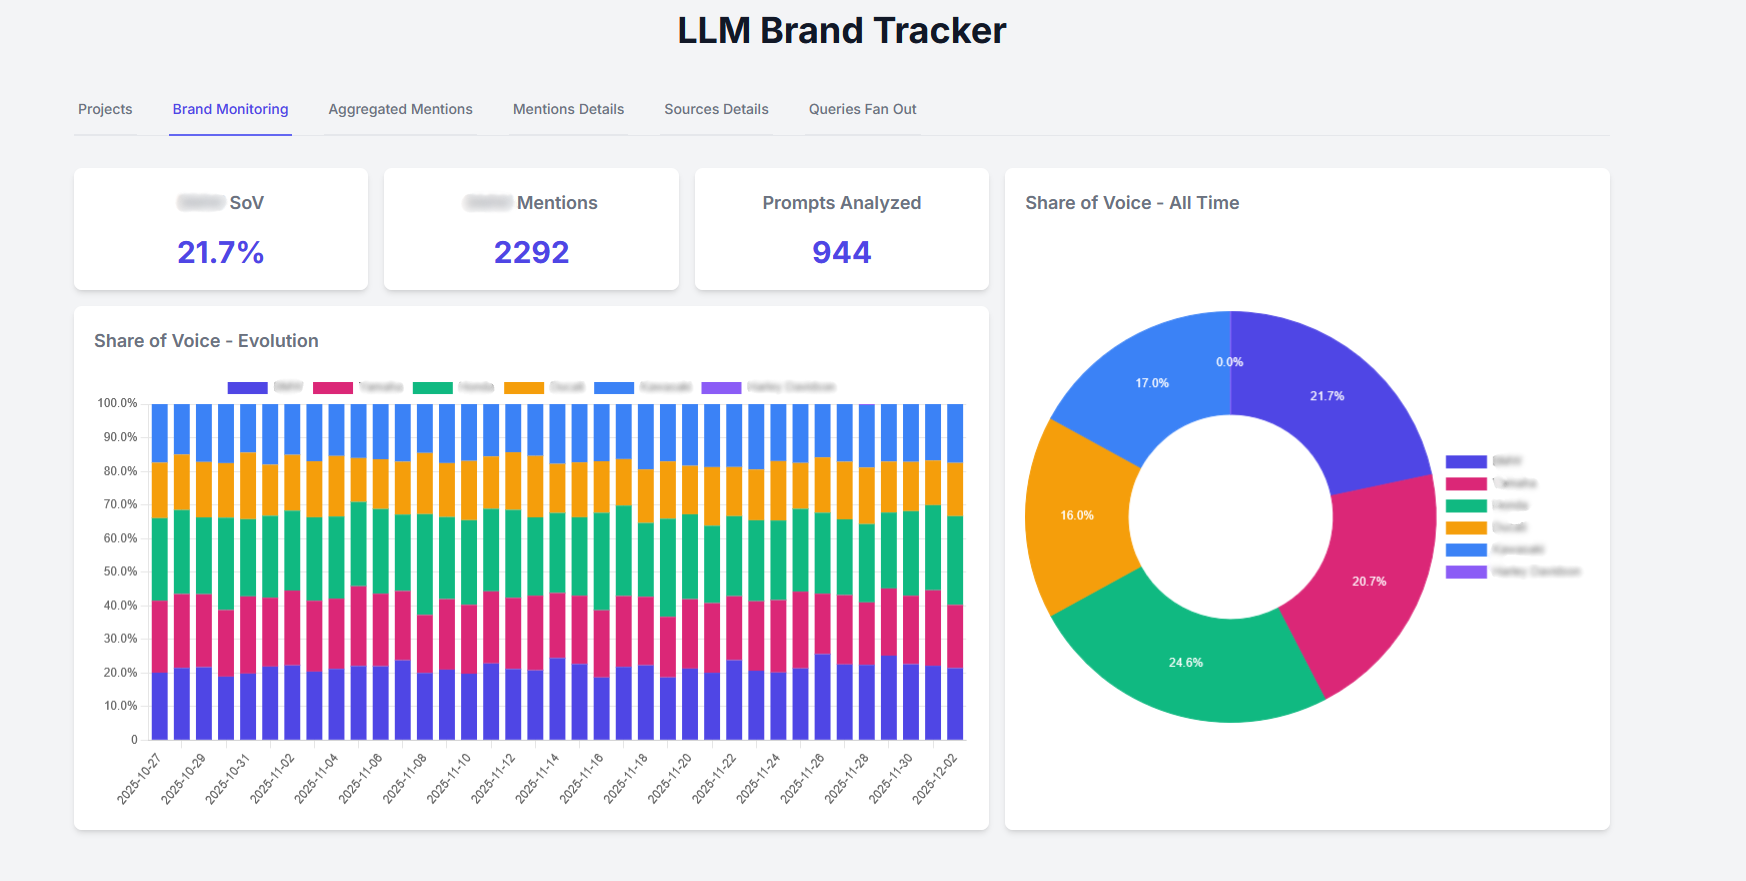
Task: Open the Sources Details tab
Action: point(716,109)
